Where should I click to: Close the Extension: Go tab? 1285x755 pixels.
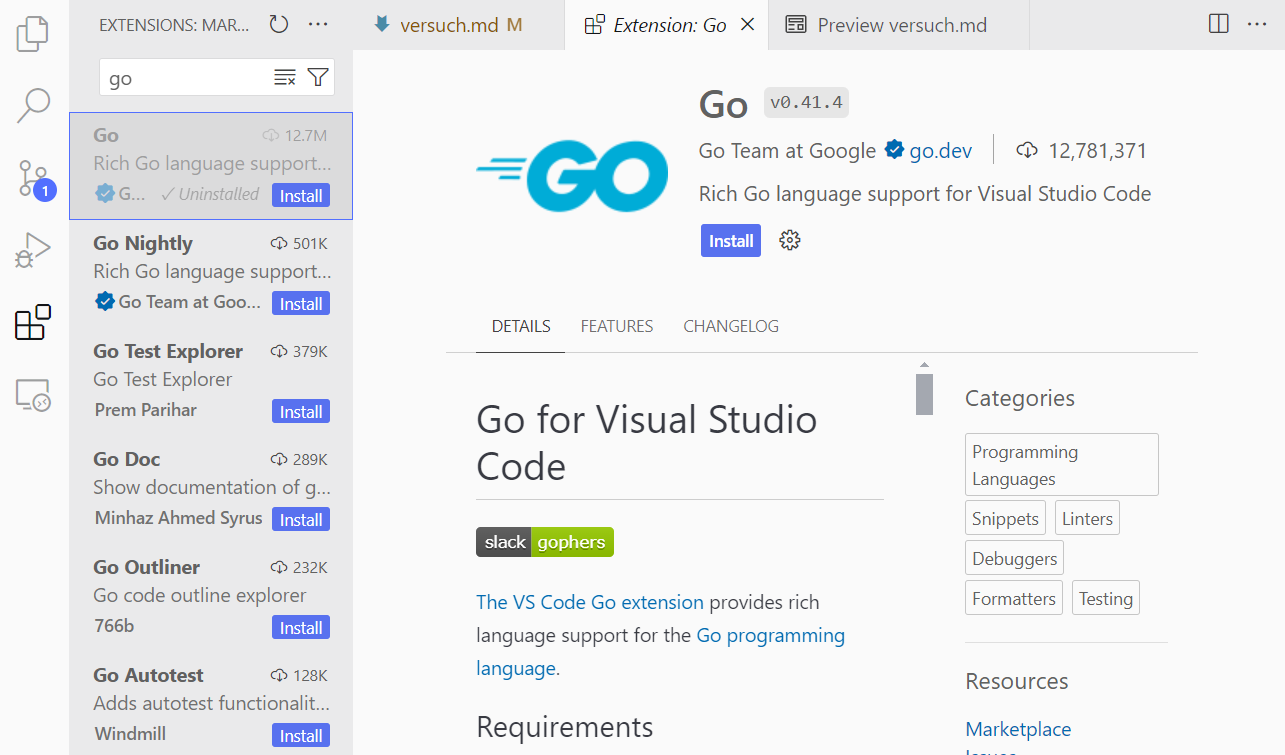(x=747, y=25)
